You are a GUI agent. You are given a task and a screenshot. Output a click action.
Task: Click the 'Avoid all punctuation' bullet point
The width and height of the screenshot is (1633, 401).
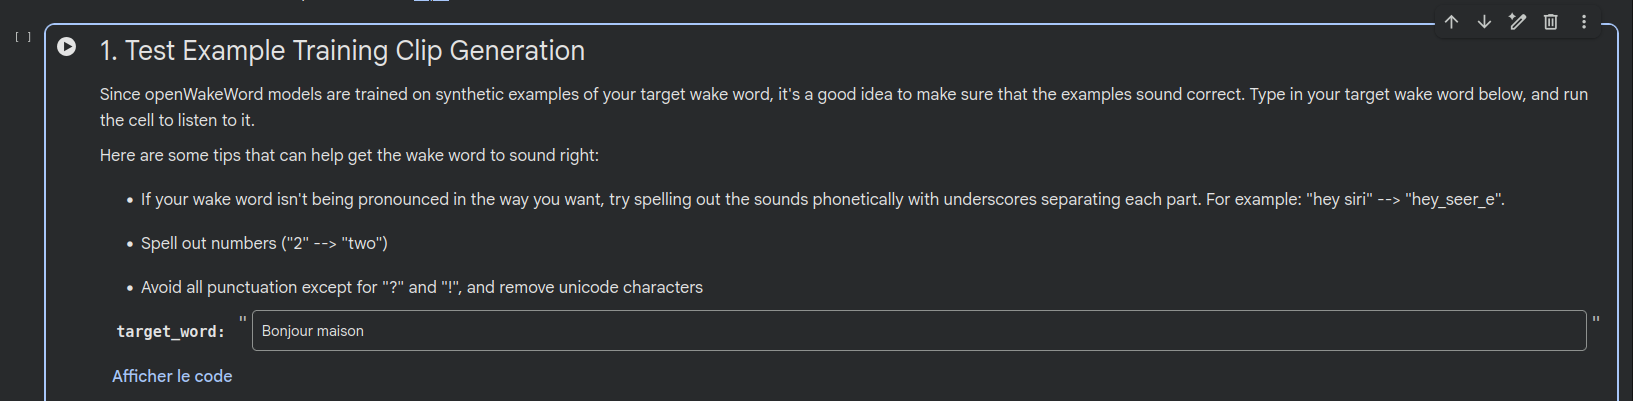click(x=421, y=287)
